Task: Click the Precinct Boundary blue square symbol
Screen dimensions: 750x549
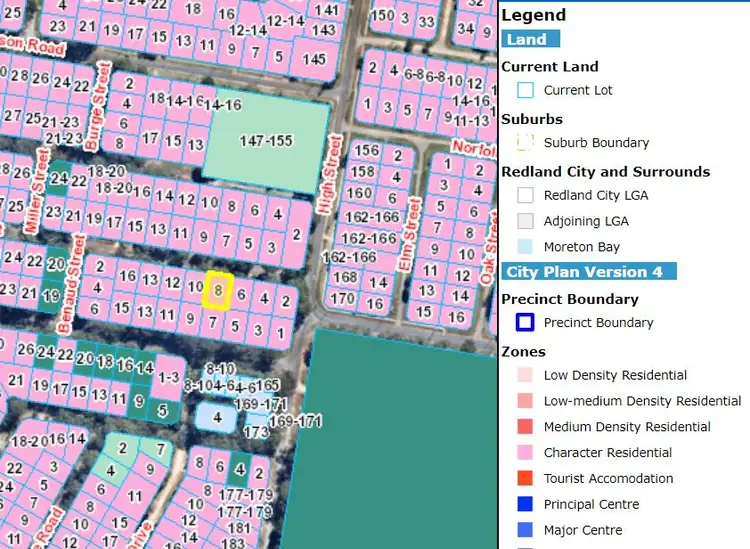Action: click(525, 322)
